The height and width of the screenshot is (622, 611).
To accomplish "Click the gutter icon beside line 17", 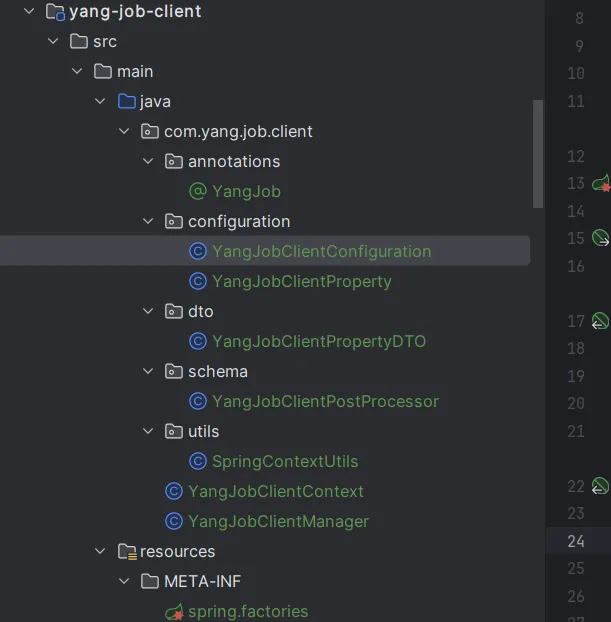I will pos(600,321).
